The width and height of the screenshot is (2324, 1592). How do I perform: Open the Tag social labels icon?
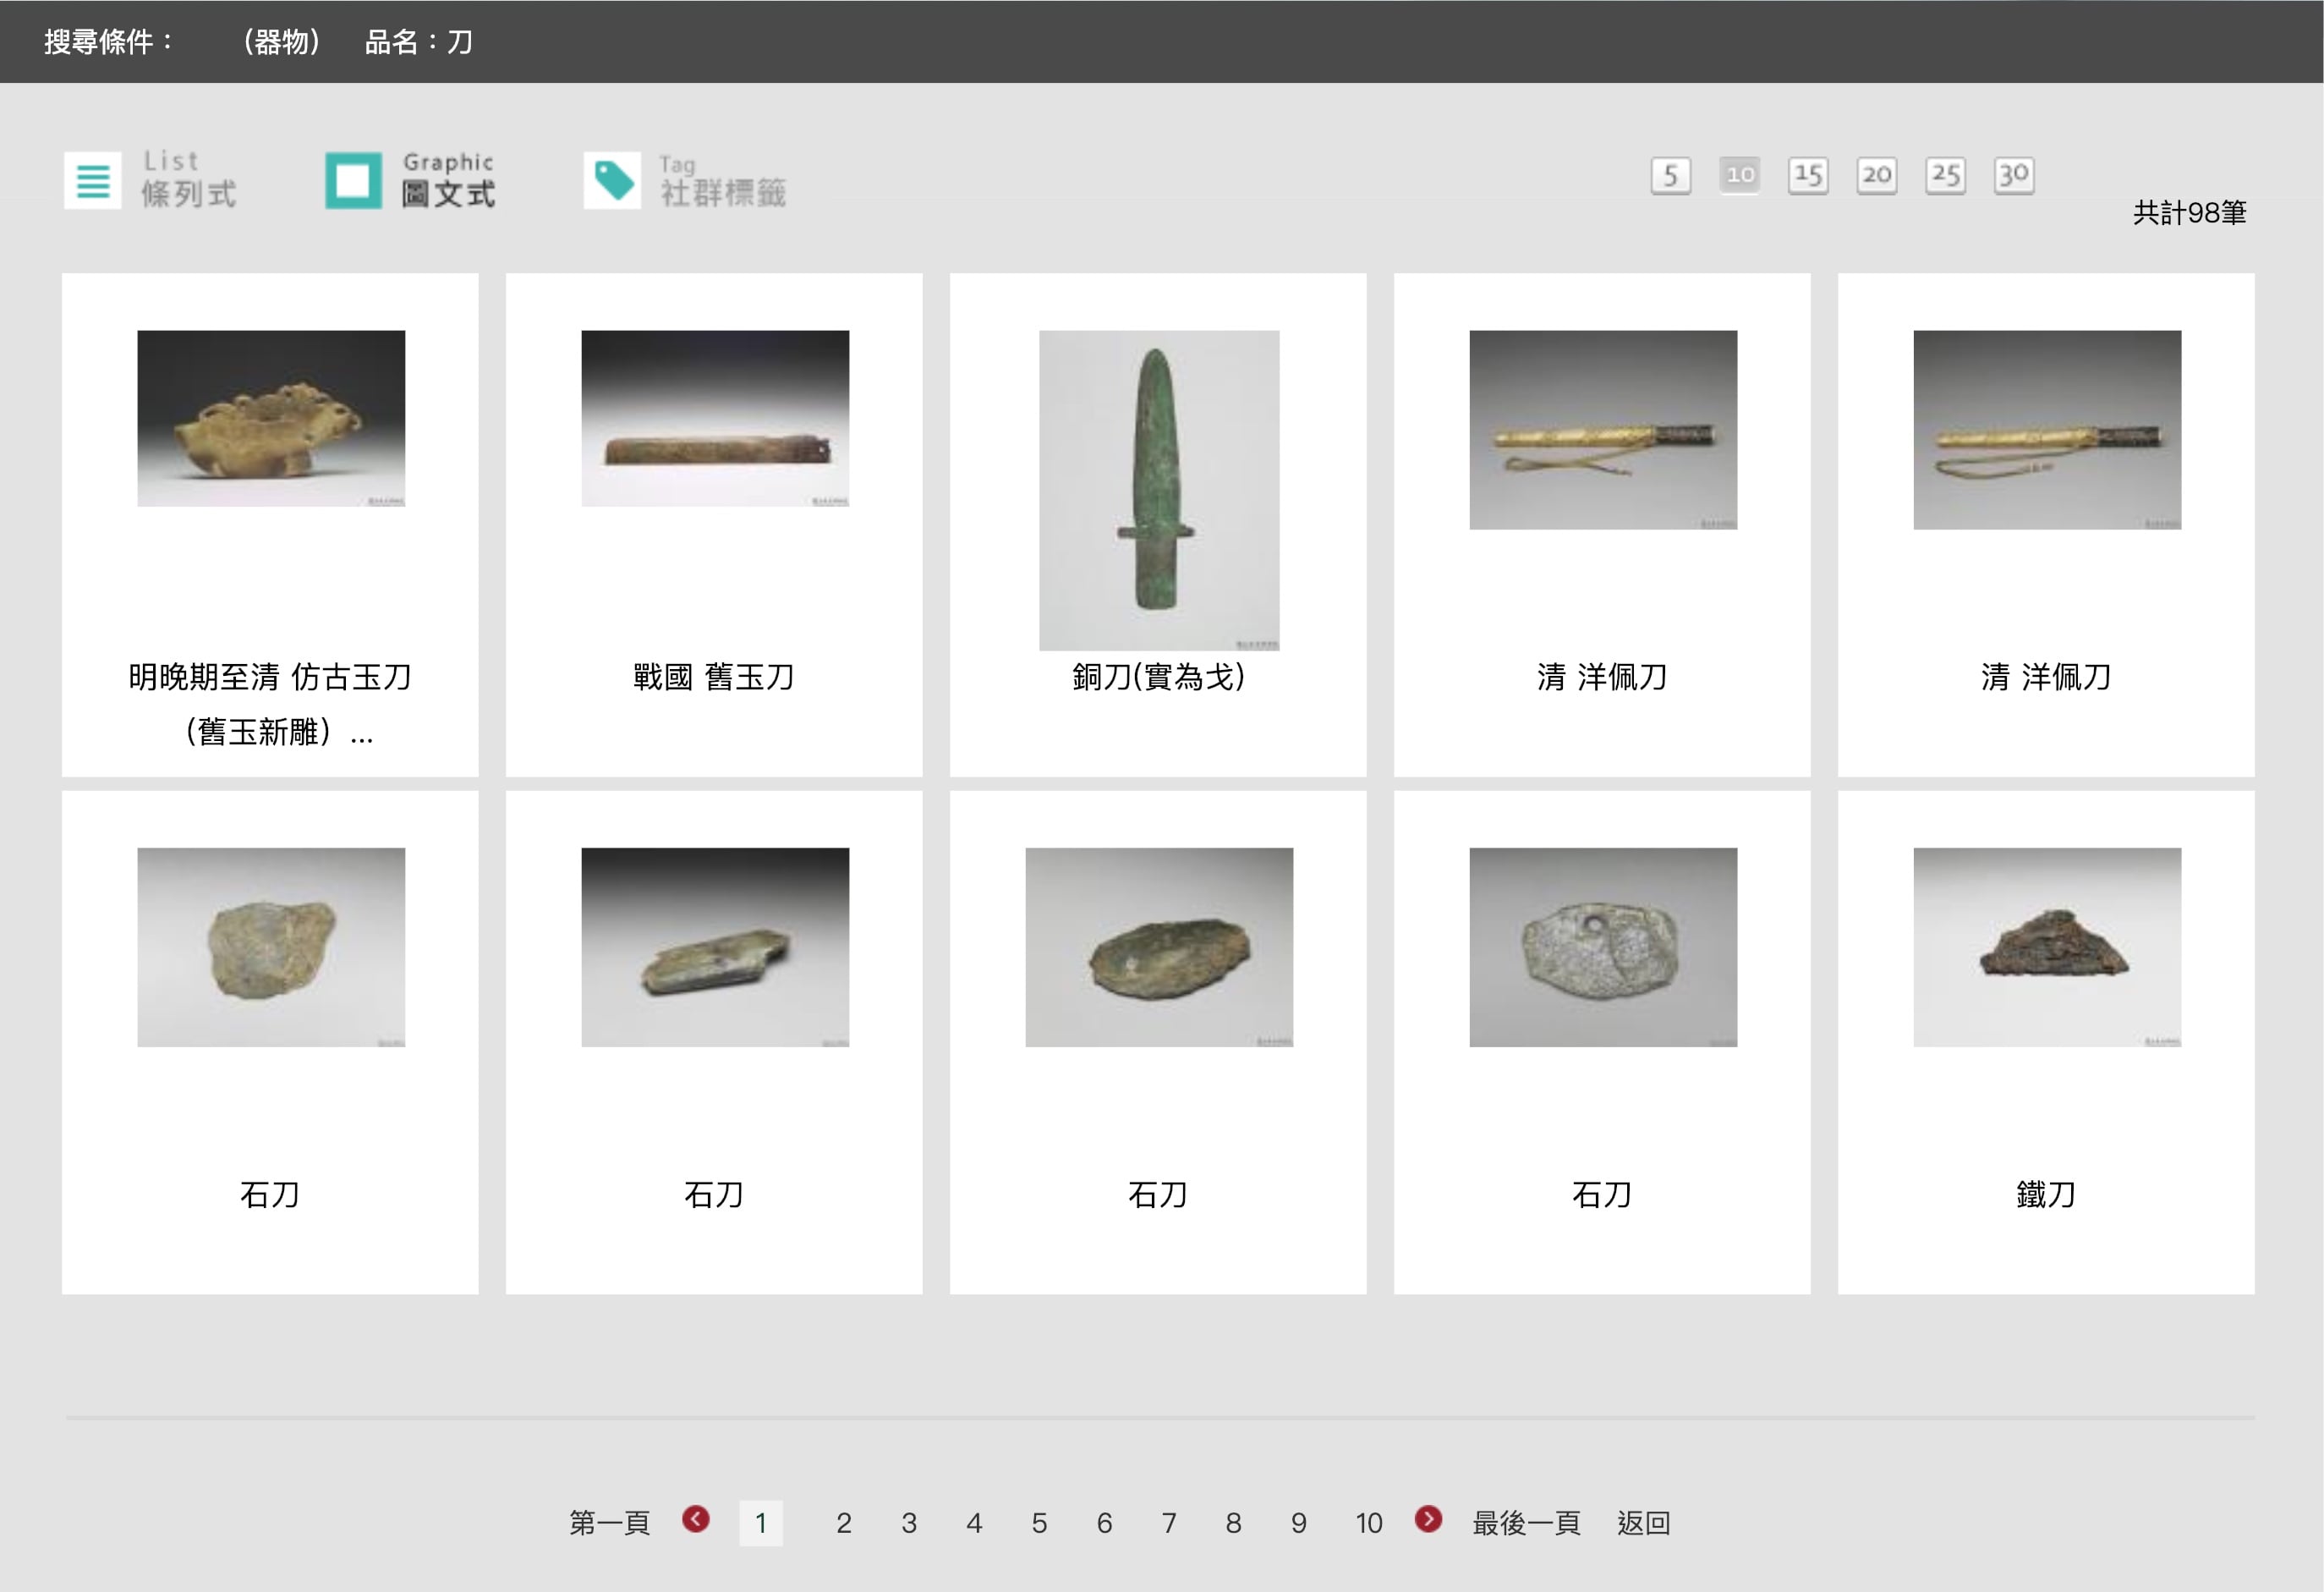(x=612, y=180)
